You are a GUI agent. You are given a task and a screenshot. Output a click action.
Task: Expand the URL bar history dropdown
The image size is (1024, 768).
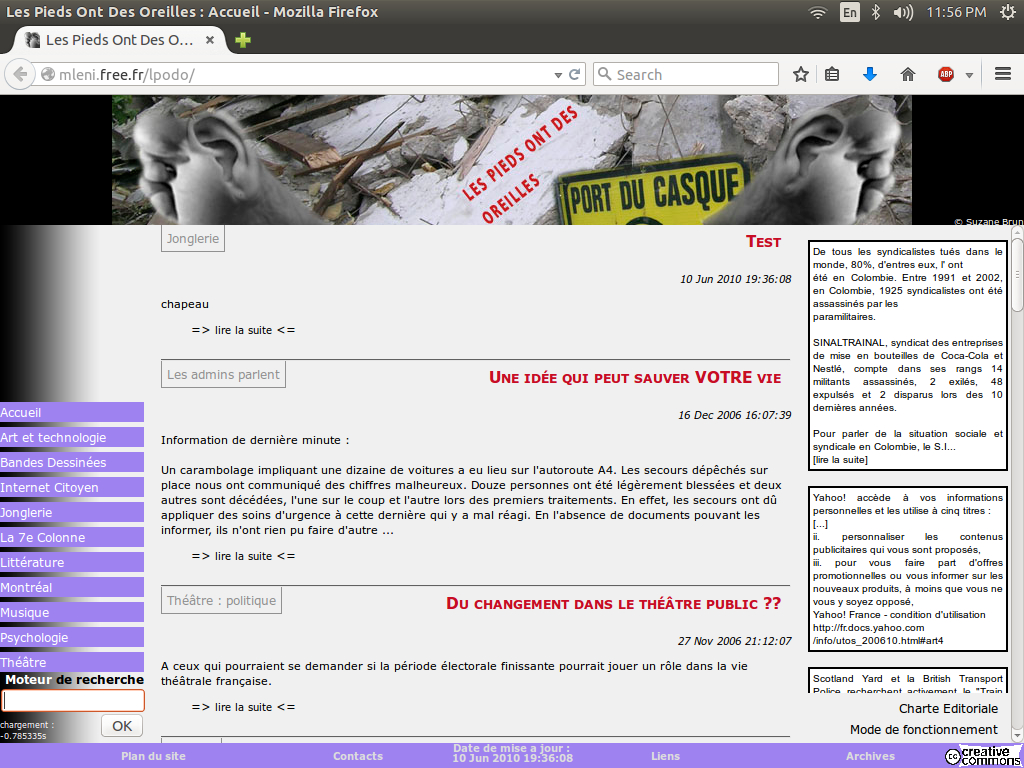558,74
